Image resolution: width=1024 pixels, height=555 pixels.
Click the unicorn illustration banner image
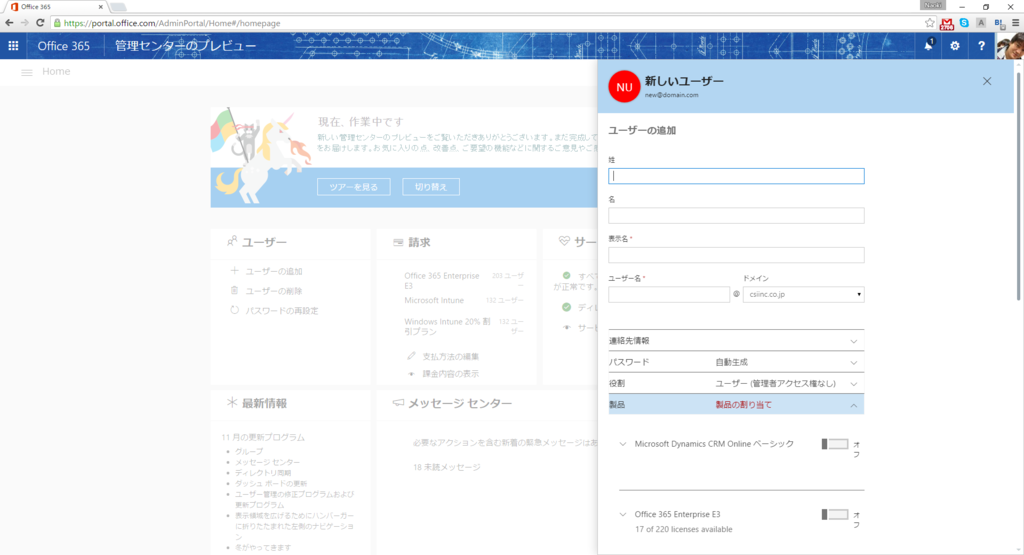click(261, 156)
